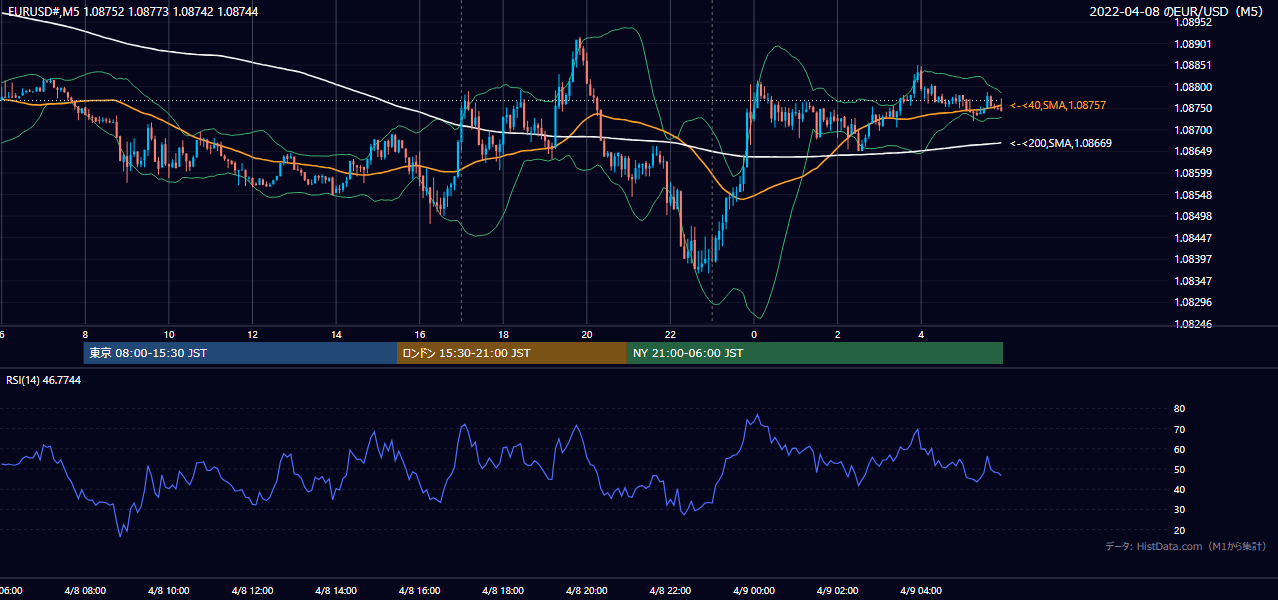Click the HistData.com data source note
1278x600 pixels.
coord(1186,546)
